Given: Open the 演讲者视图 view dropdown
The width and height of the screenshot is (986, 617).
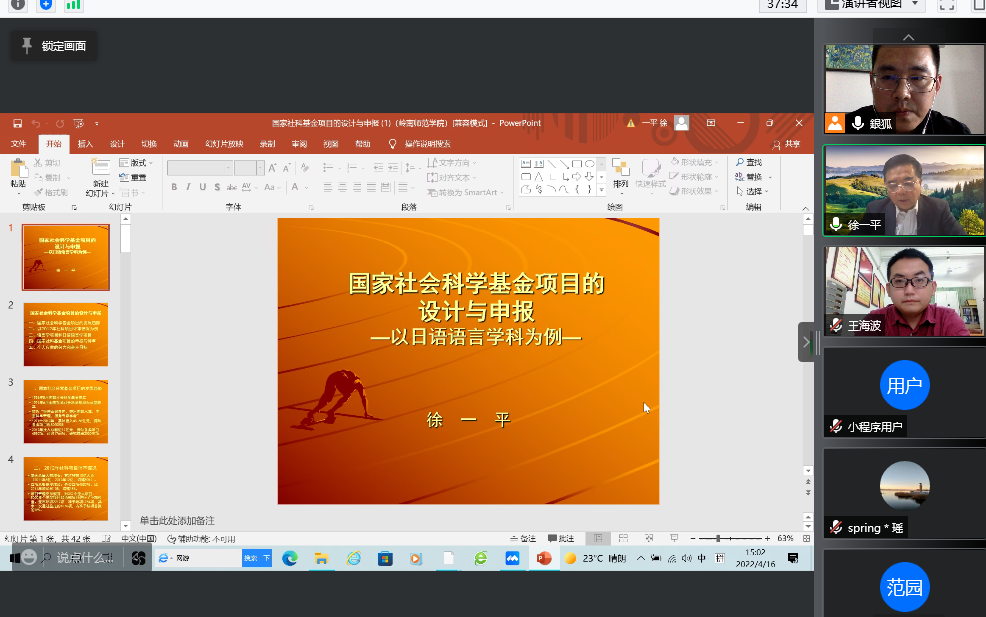Looking at the screenshot, I should pyautogui.click(x=870, y=5).
